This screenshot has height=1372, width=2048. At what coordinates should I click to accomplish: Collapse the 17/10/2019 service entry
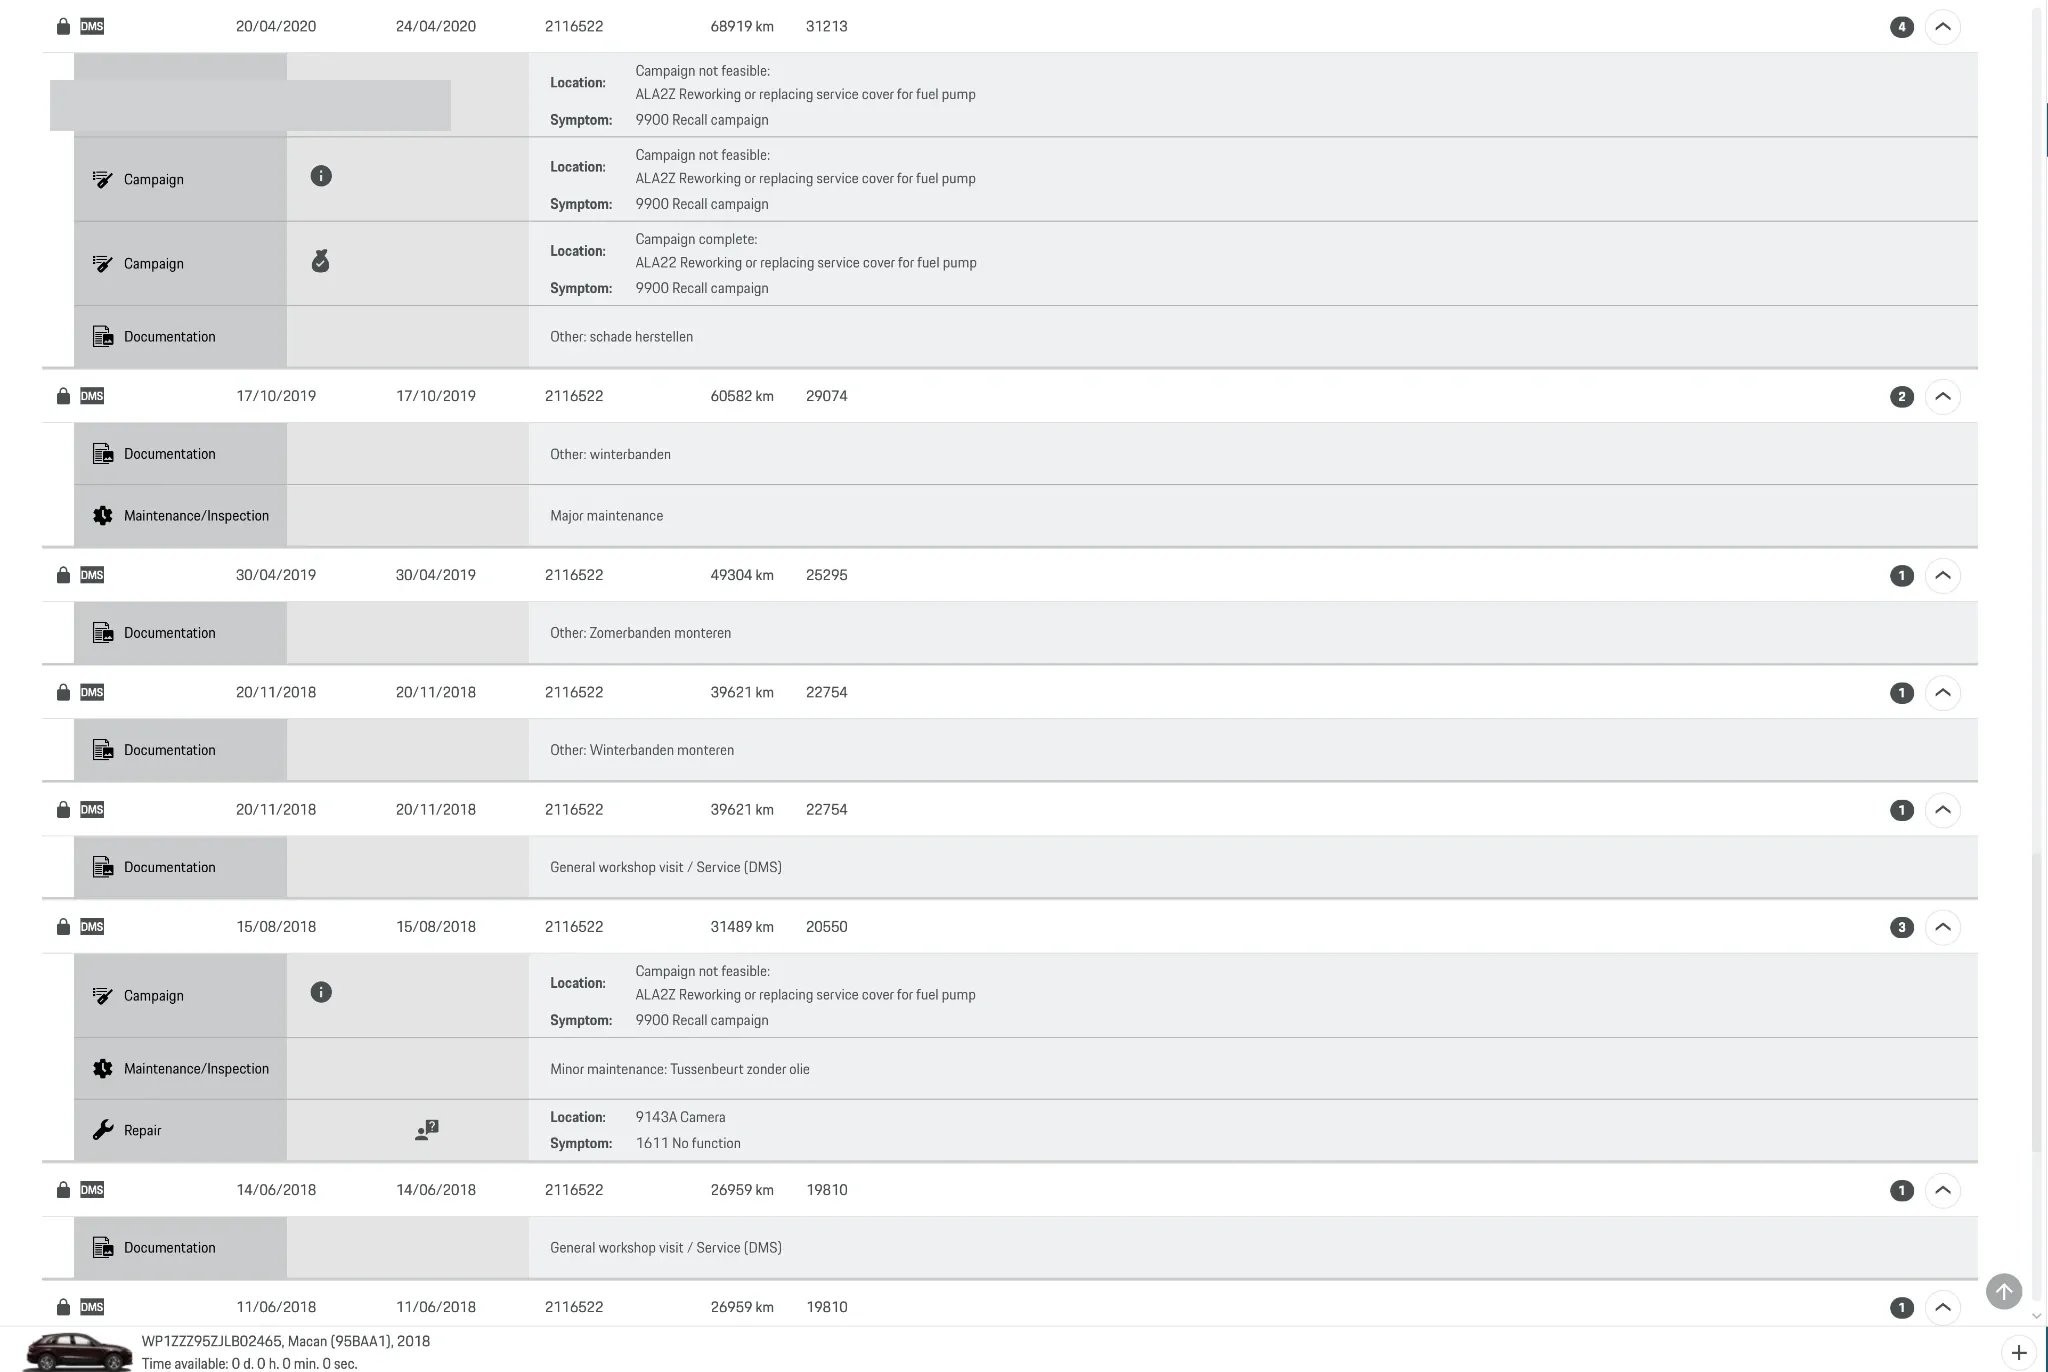1942,397
